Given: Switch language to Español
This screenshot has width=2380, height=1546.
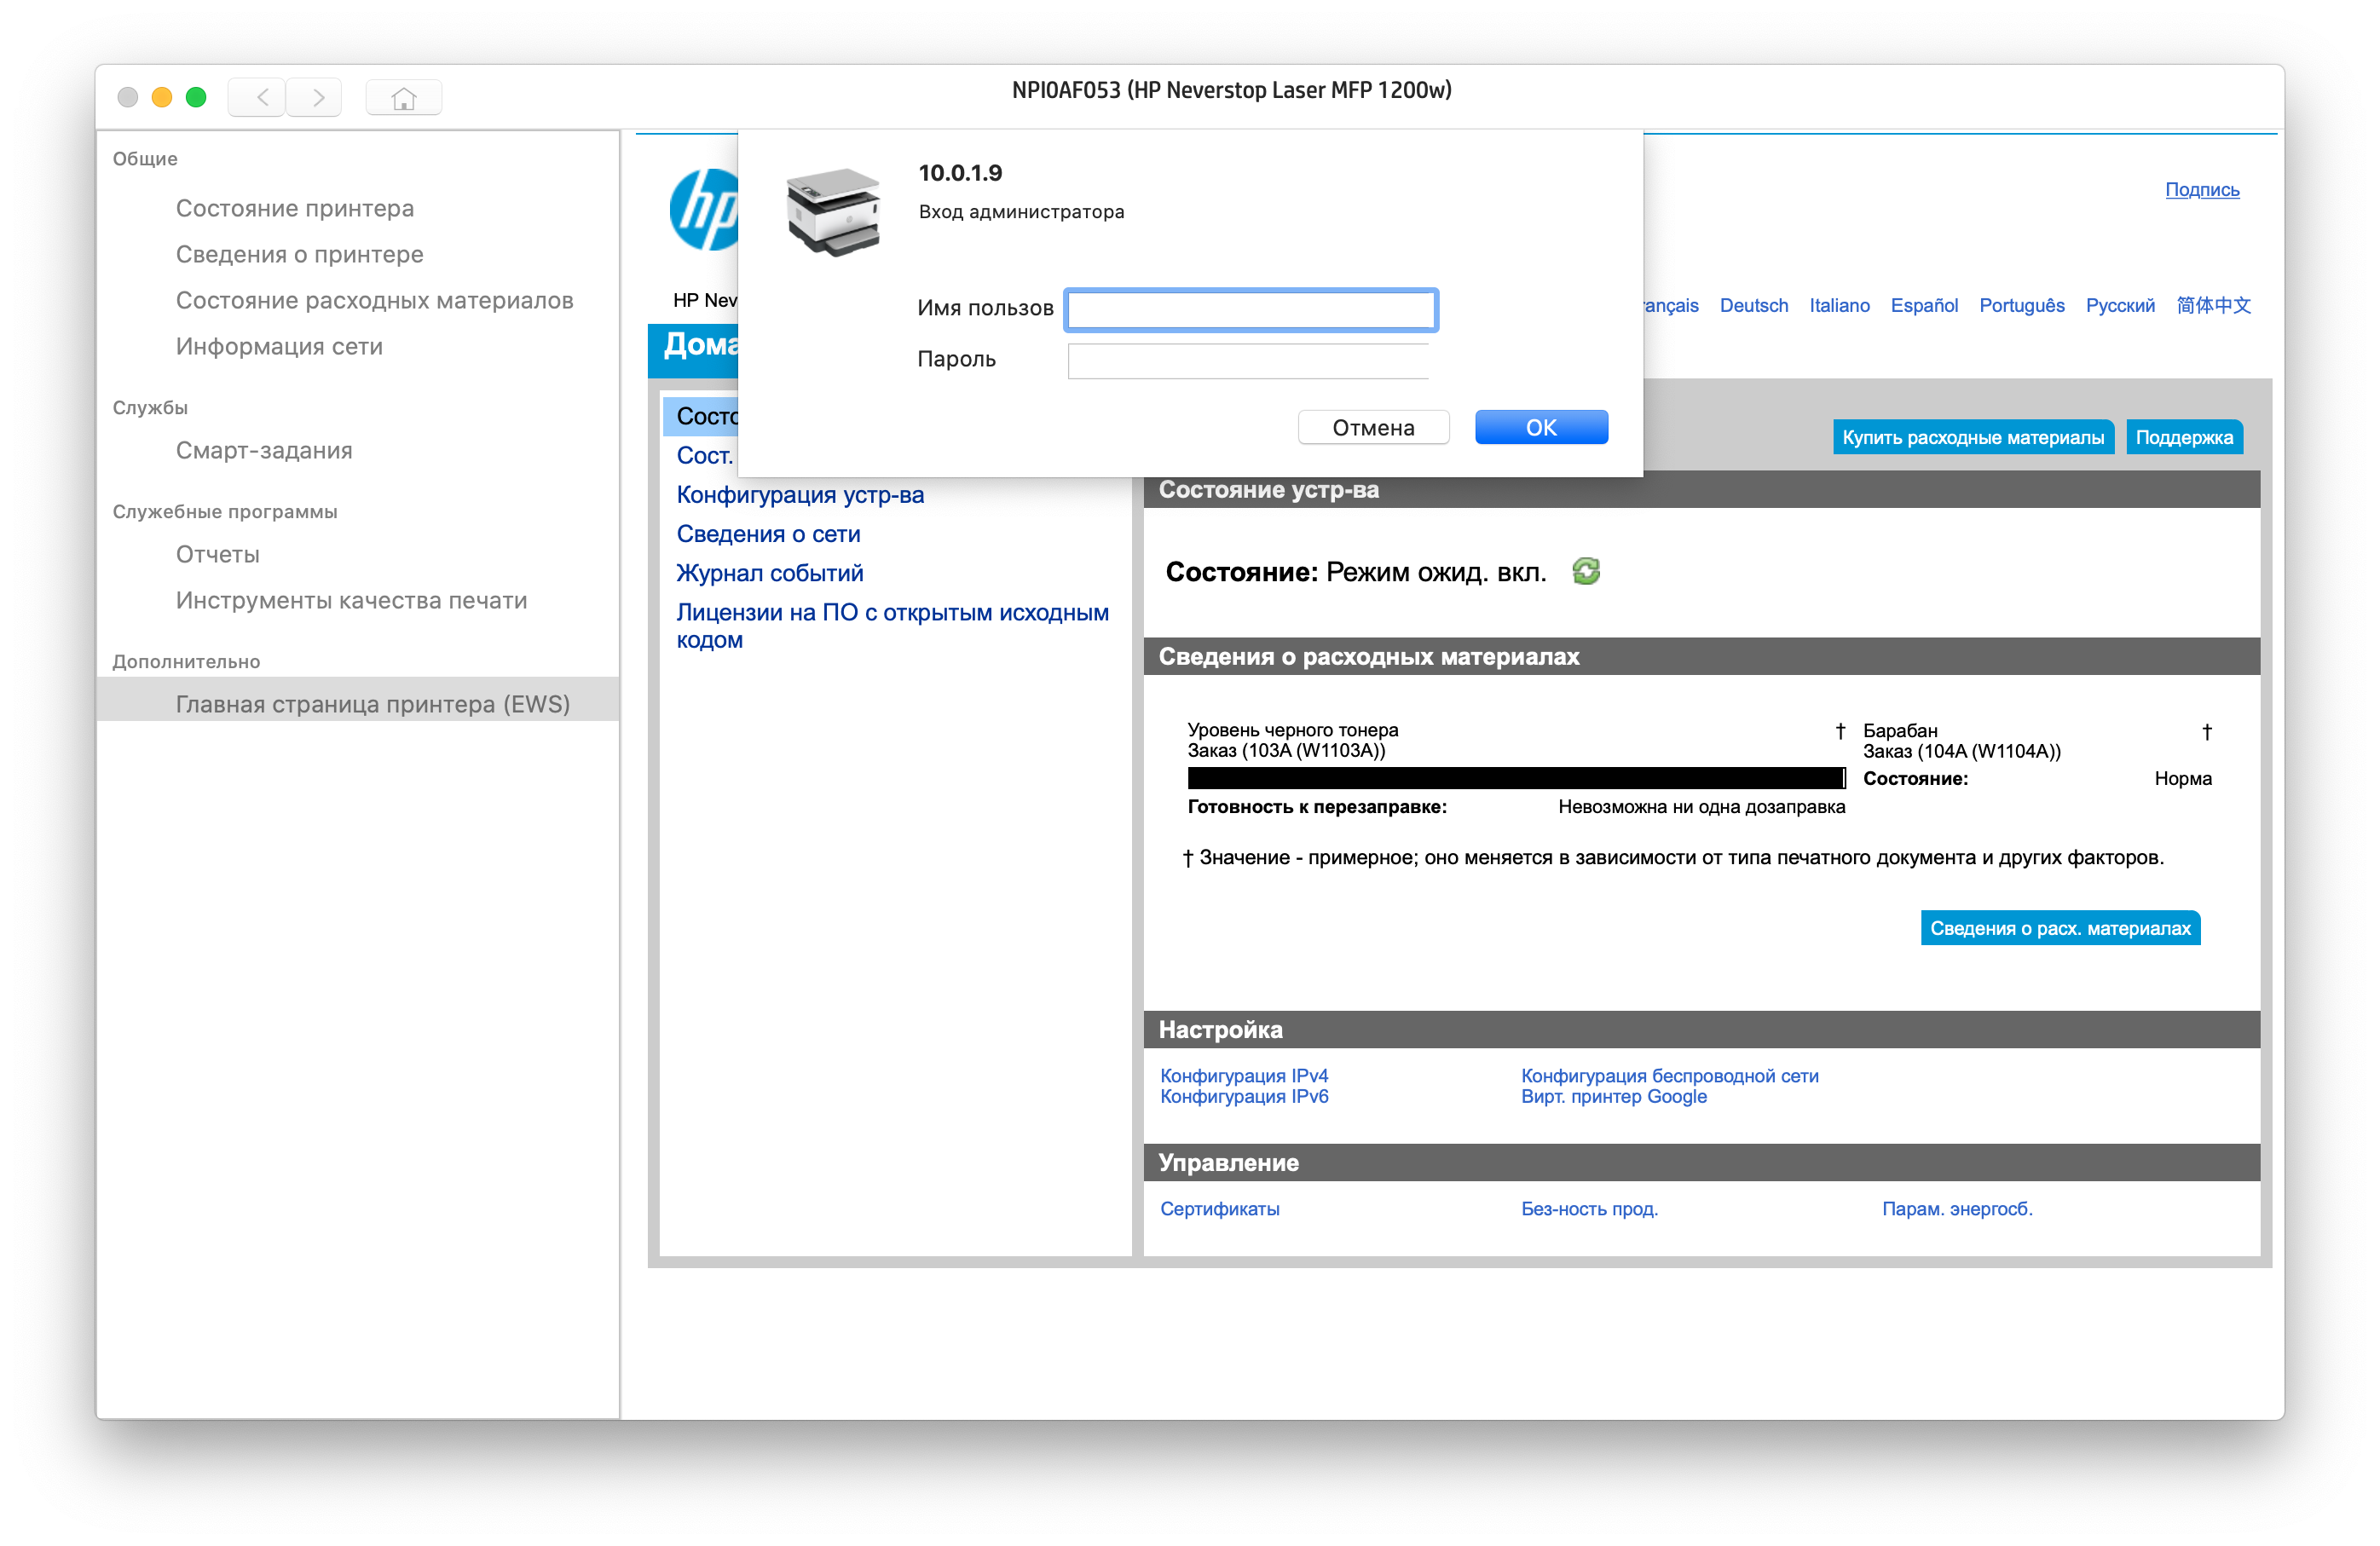Looking at the screenshot, I should [x=1924, y=305].
